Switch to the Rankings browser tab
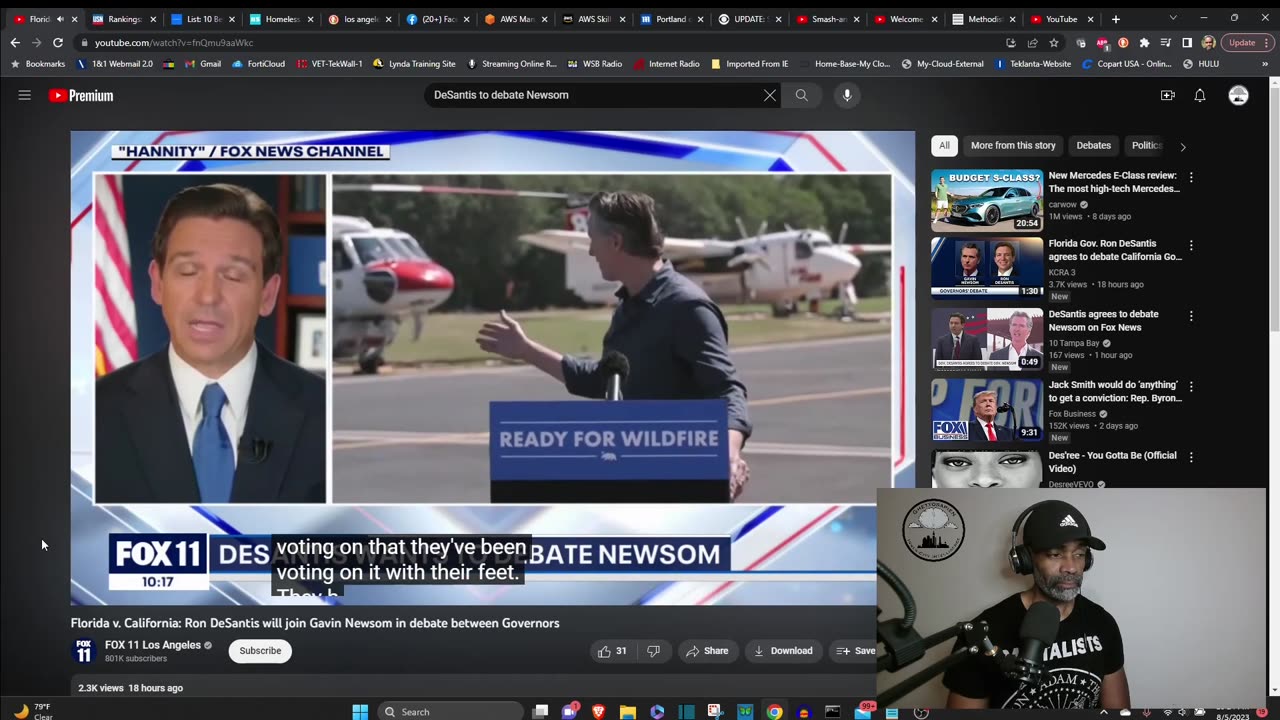 (124, 19)
